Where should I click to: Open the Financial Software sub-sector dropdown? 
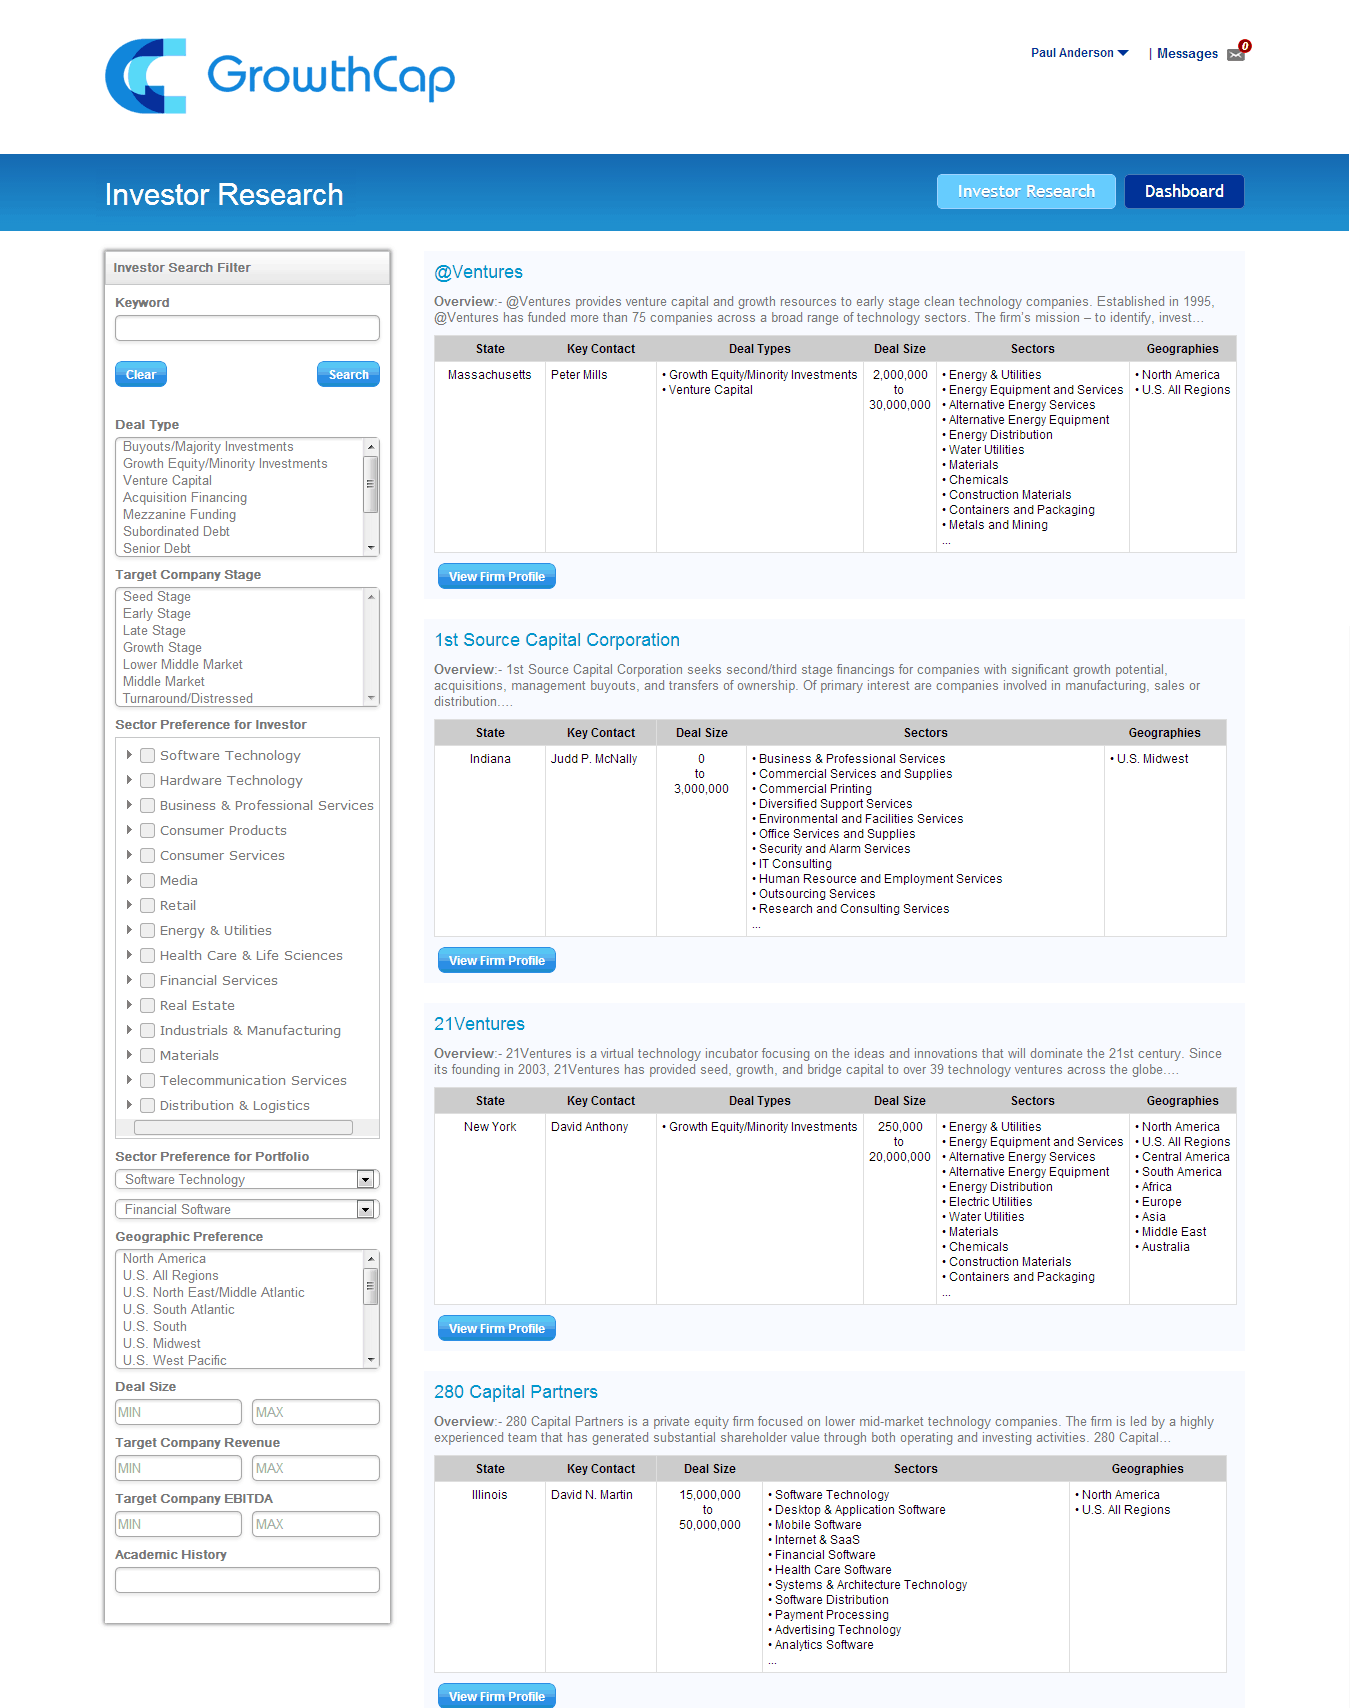366,1210
